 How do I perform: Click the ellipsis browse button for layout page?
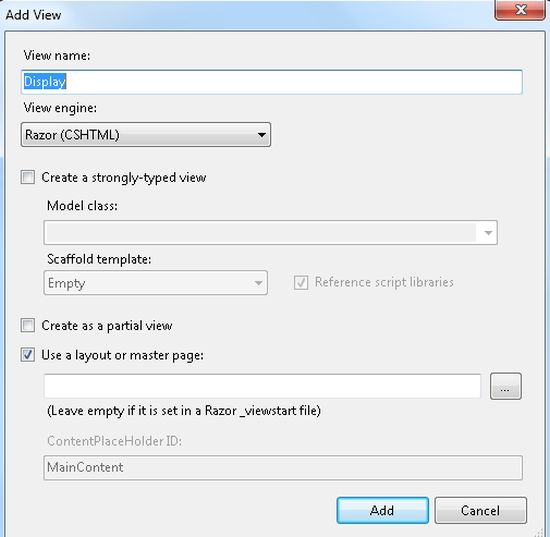505,386
